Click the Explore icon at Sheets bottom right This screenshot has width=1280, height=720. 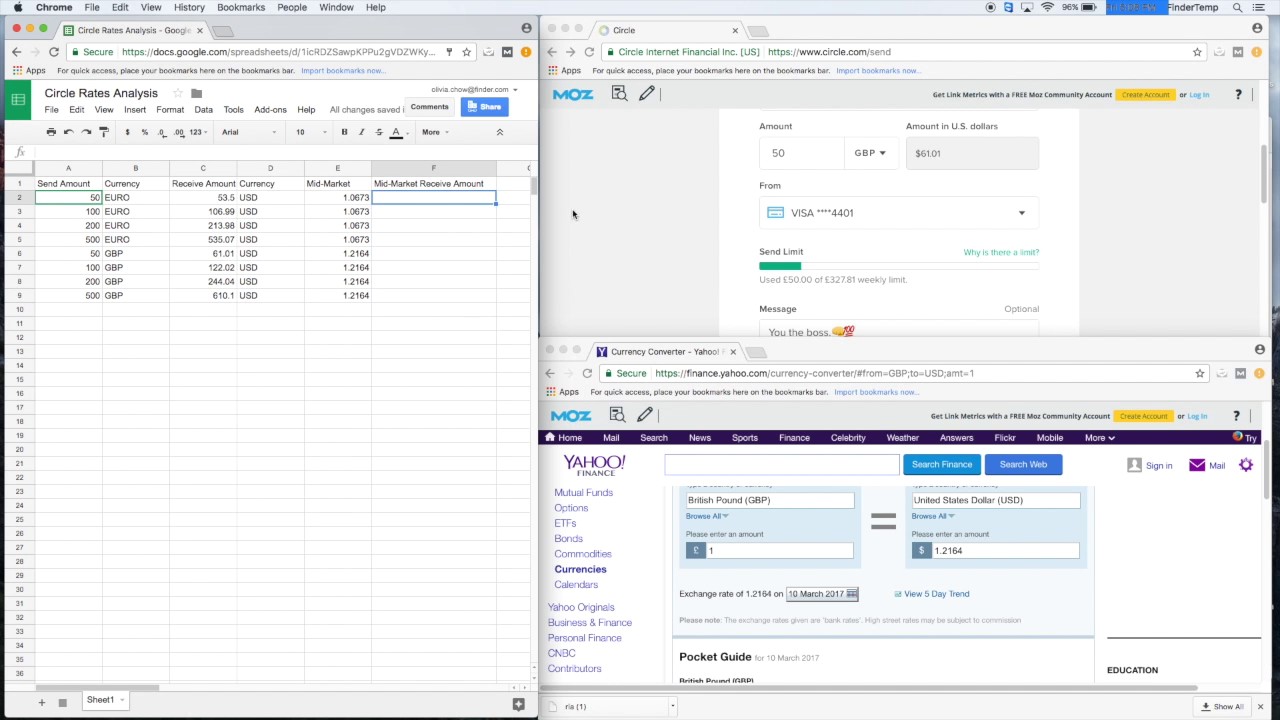(x=518, y=704)
